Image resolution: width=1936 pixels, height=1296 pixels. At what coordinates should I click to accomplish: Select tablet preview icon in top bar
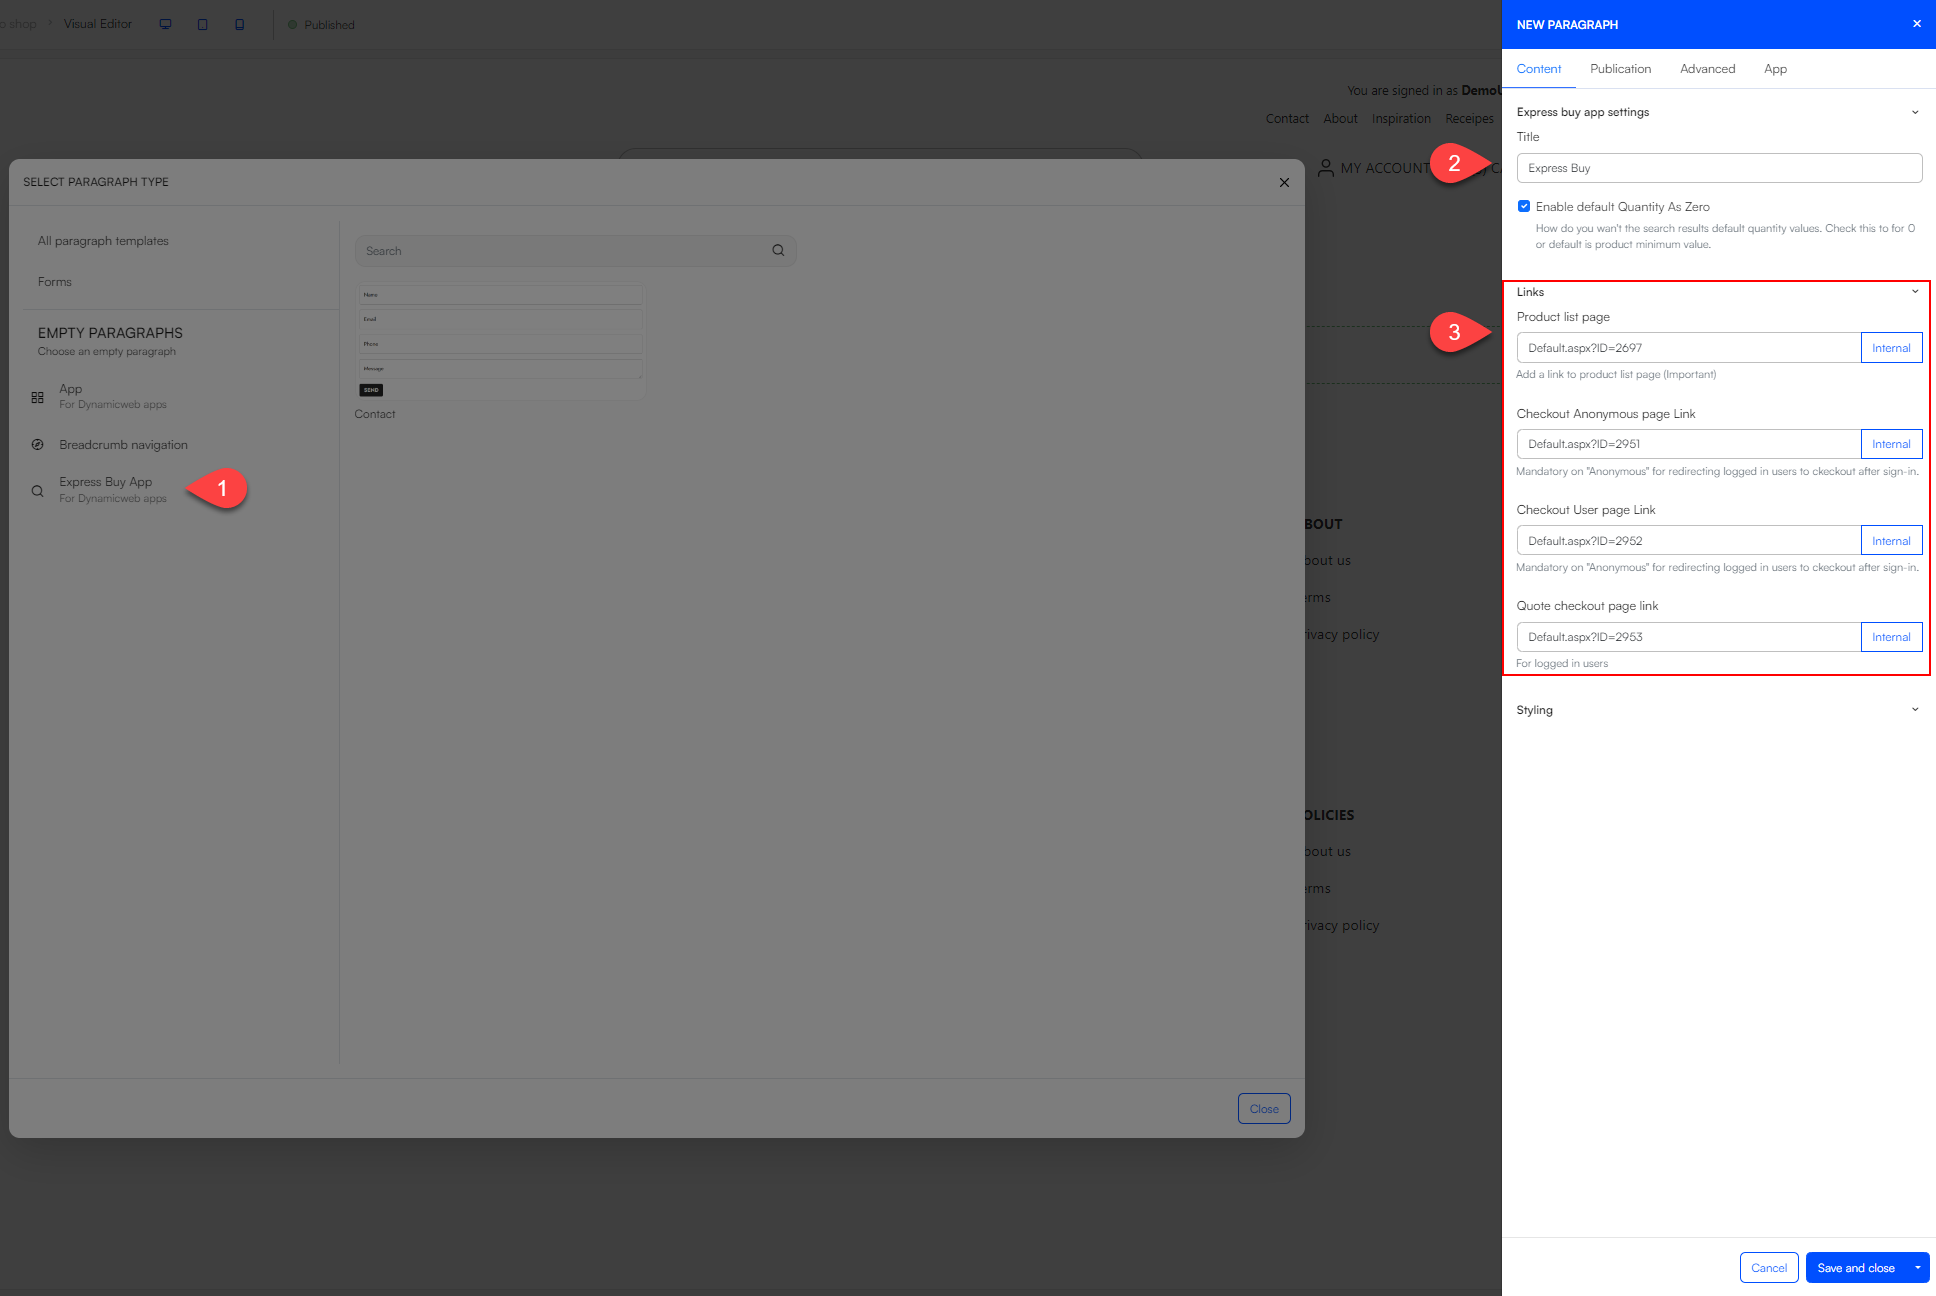203,24
